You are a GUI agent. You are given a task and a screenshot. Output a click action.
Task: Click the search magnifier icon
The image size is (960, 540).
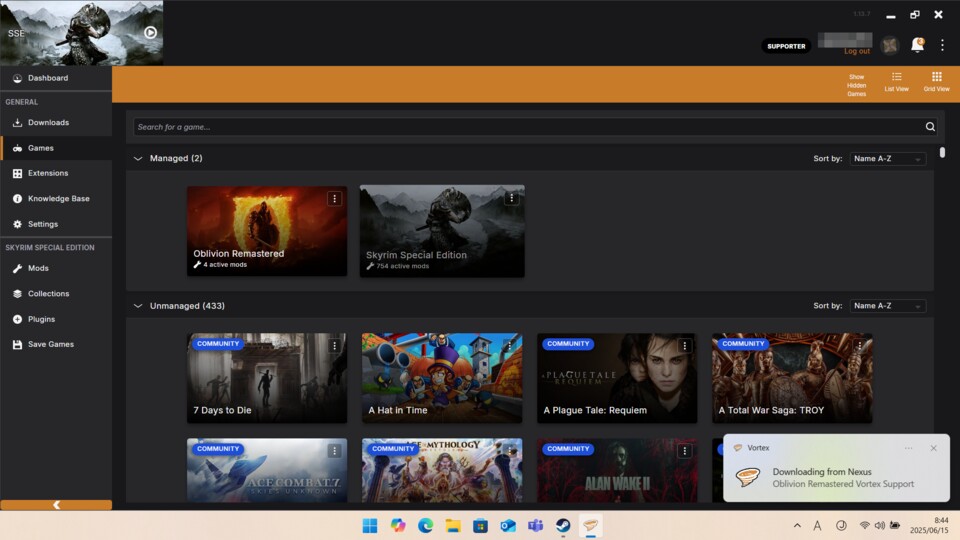pyautogui.click(x=930, y=127)
